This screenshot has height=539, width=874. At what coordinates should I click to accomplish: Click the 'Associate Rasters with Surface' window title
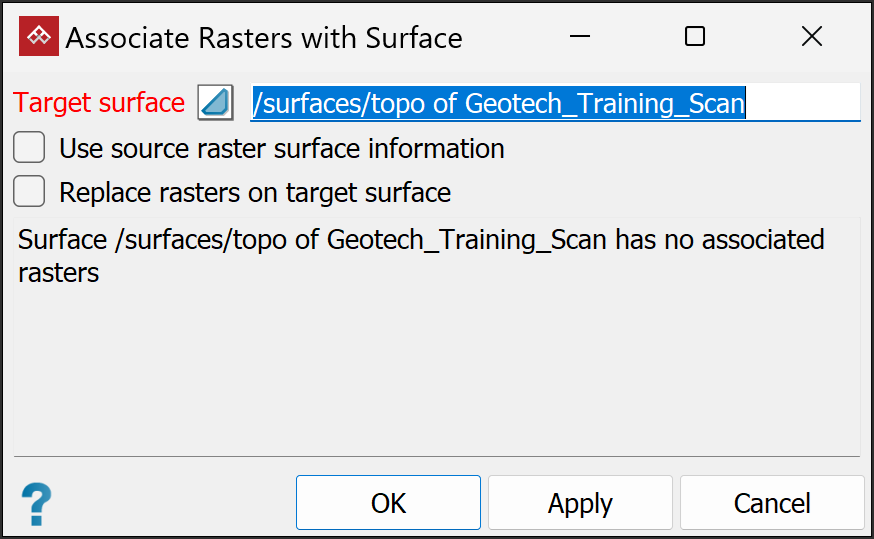coord(264,38)
